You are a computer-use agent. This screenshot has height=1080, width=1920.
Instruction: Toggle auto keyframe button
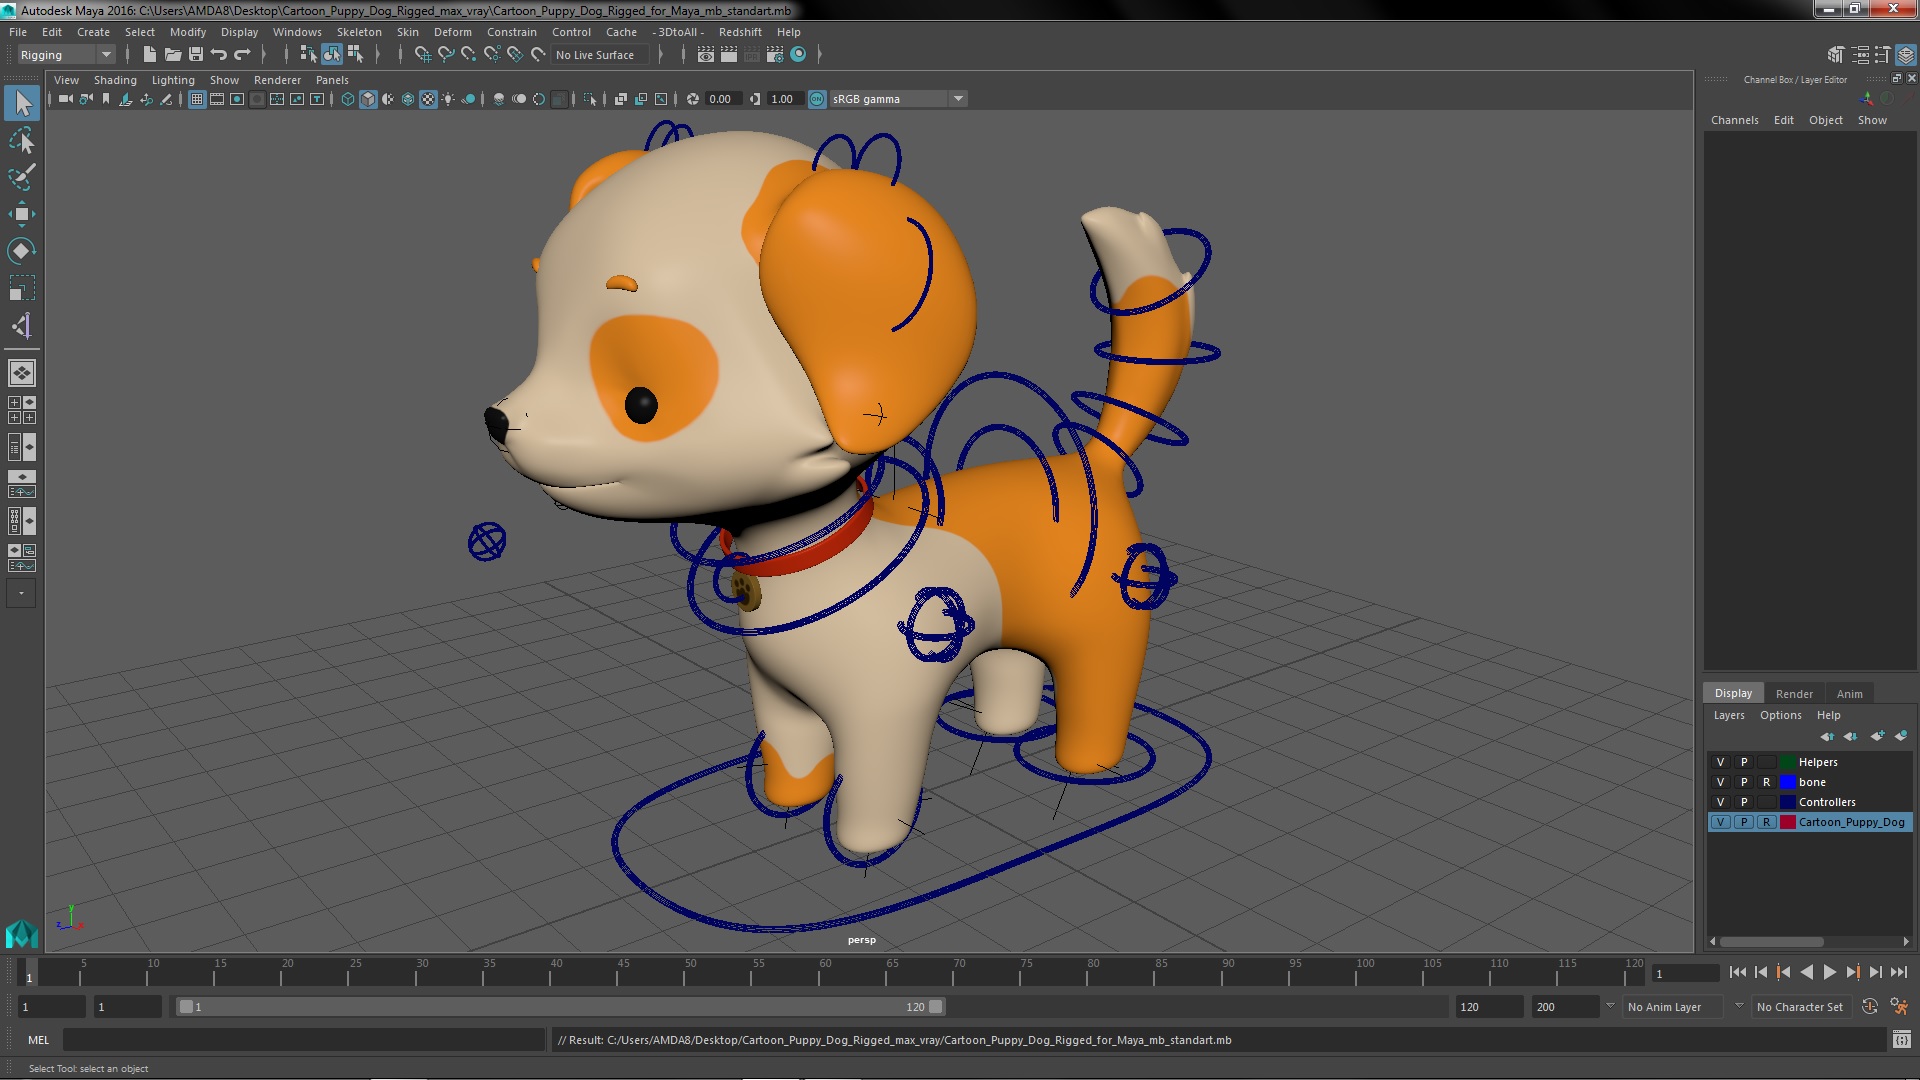click(1870, 1007)
